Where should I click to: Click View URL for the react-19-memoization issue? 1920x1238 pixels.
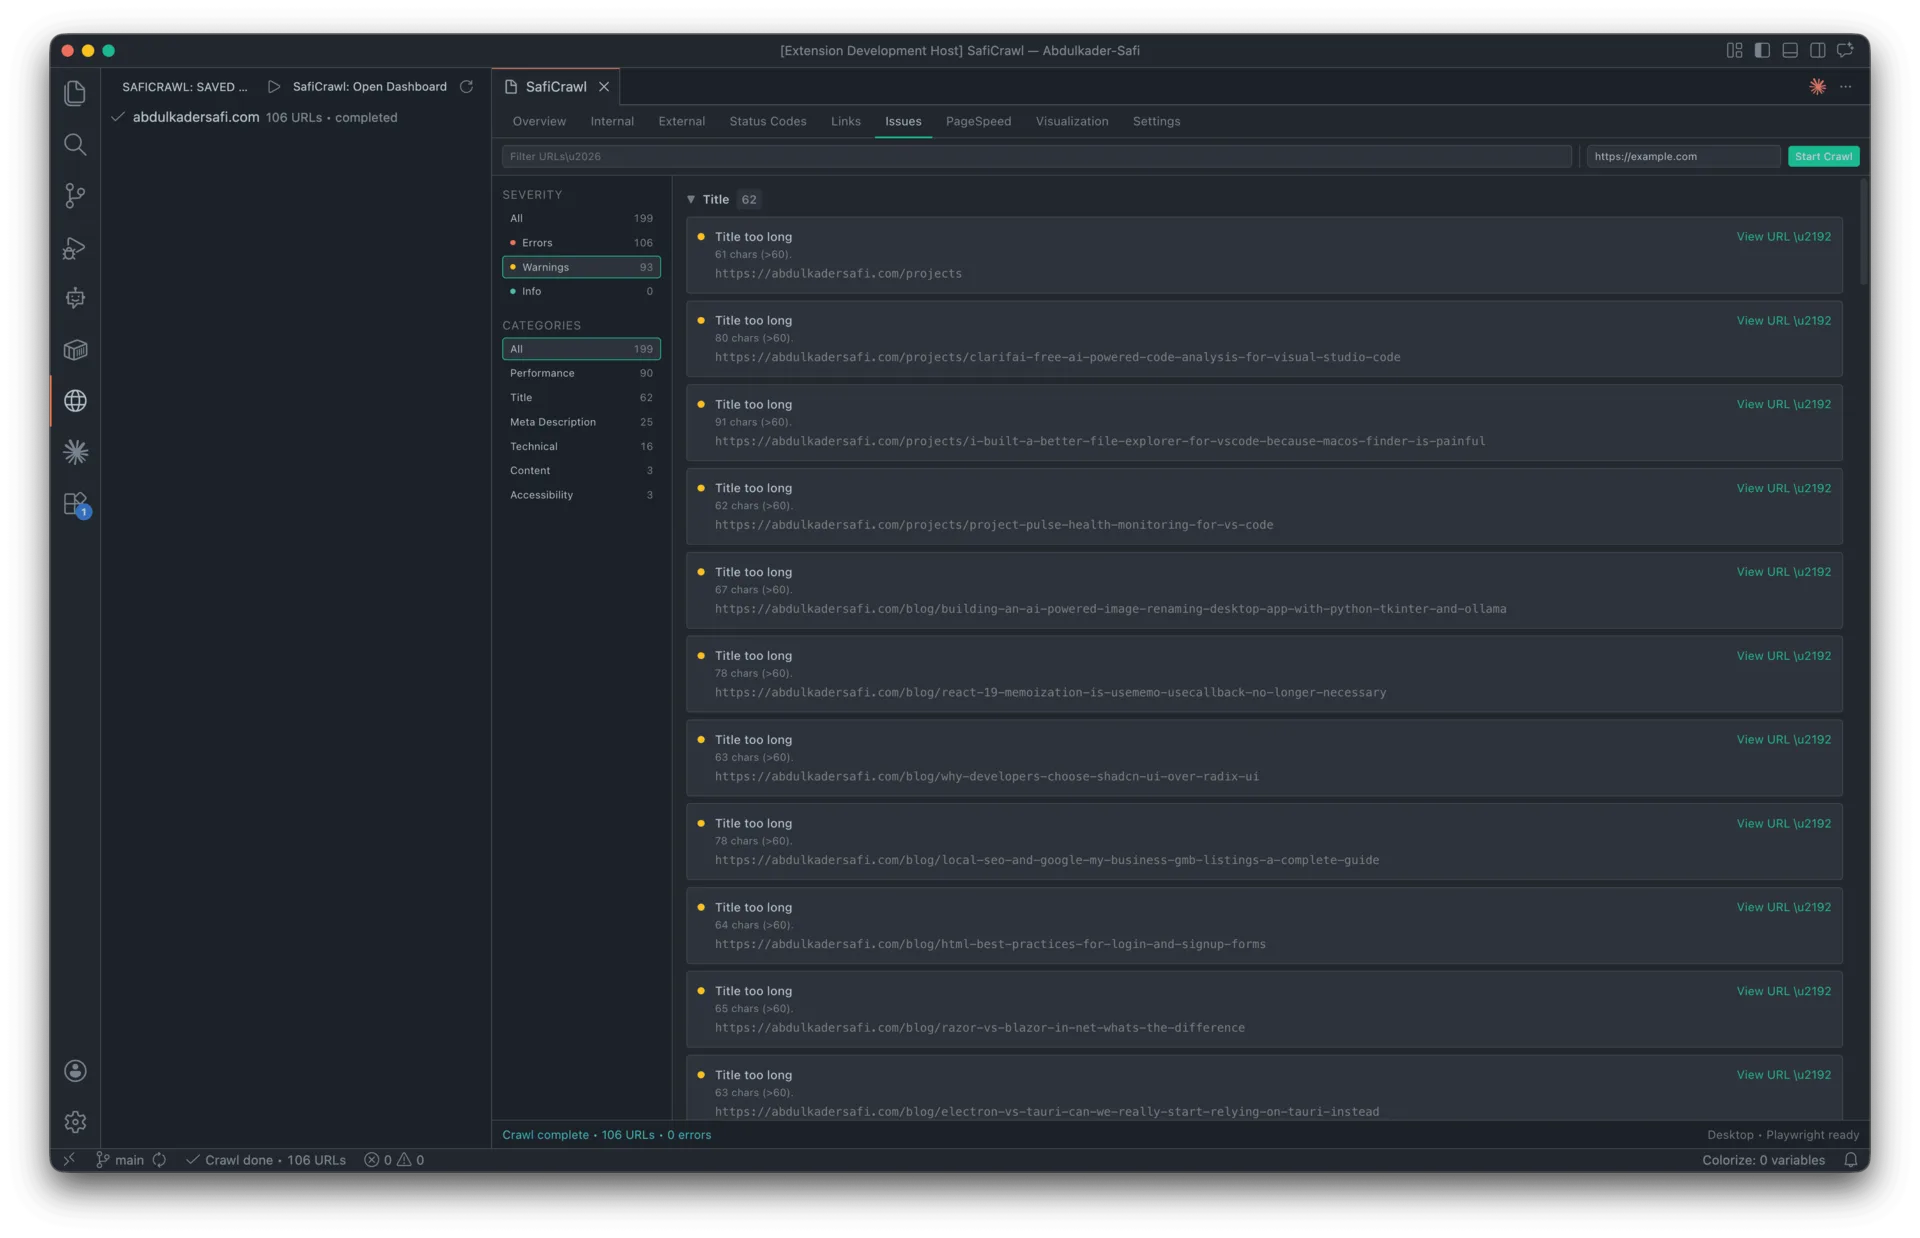(1783, 656)
